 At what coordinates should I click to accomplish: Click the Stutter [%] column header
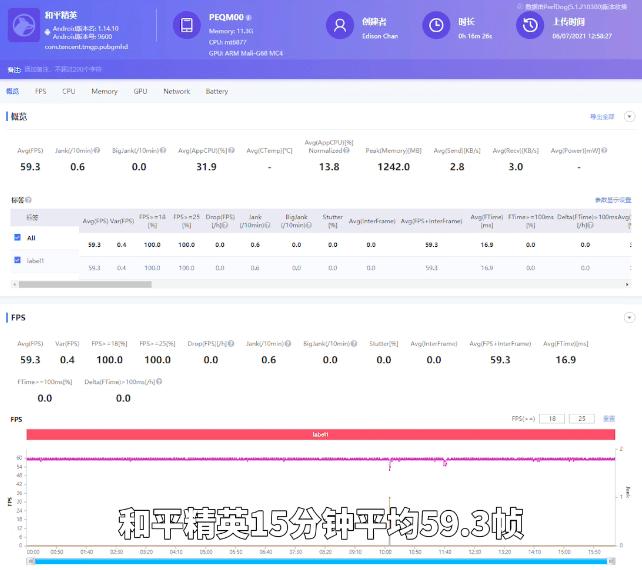coord(332,221)
